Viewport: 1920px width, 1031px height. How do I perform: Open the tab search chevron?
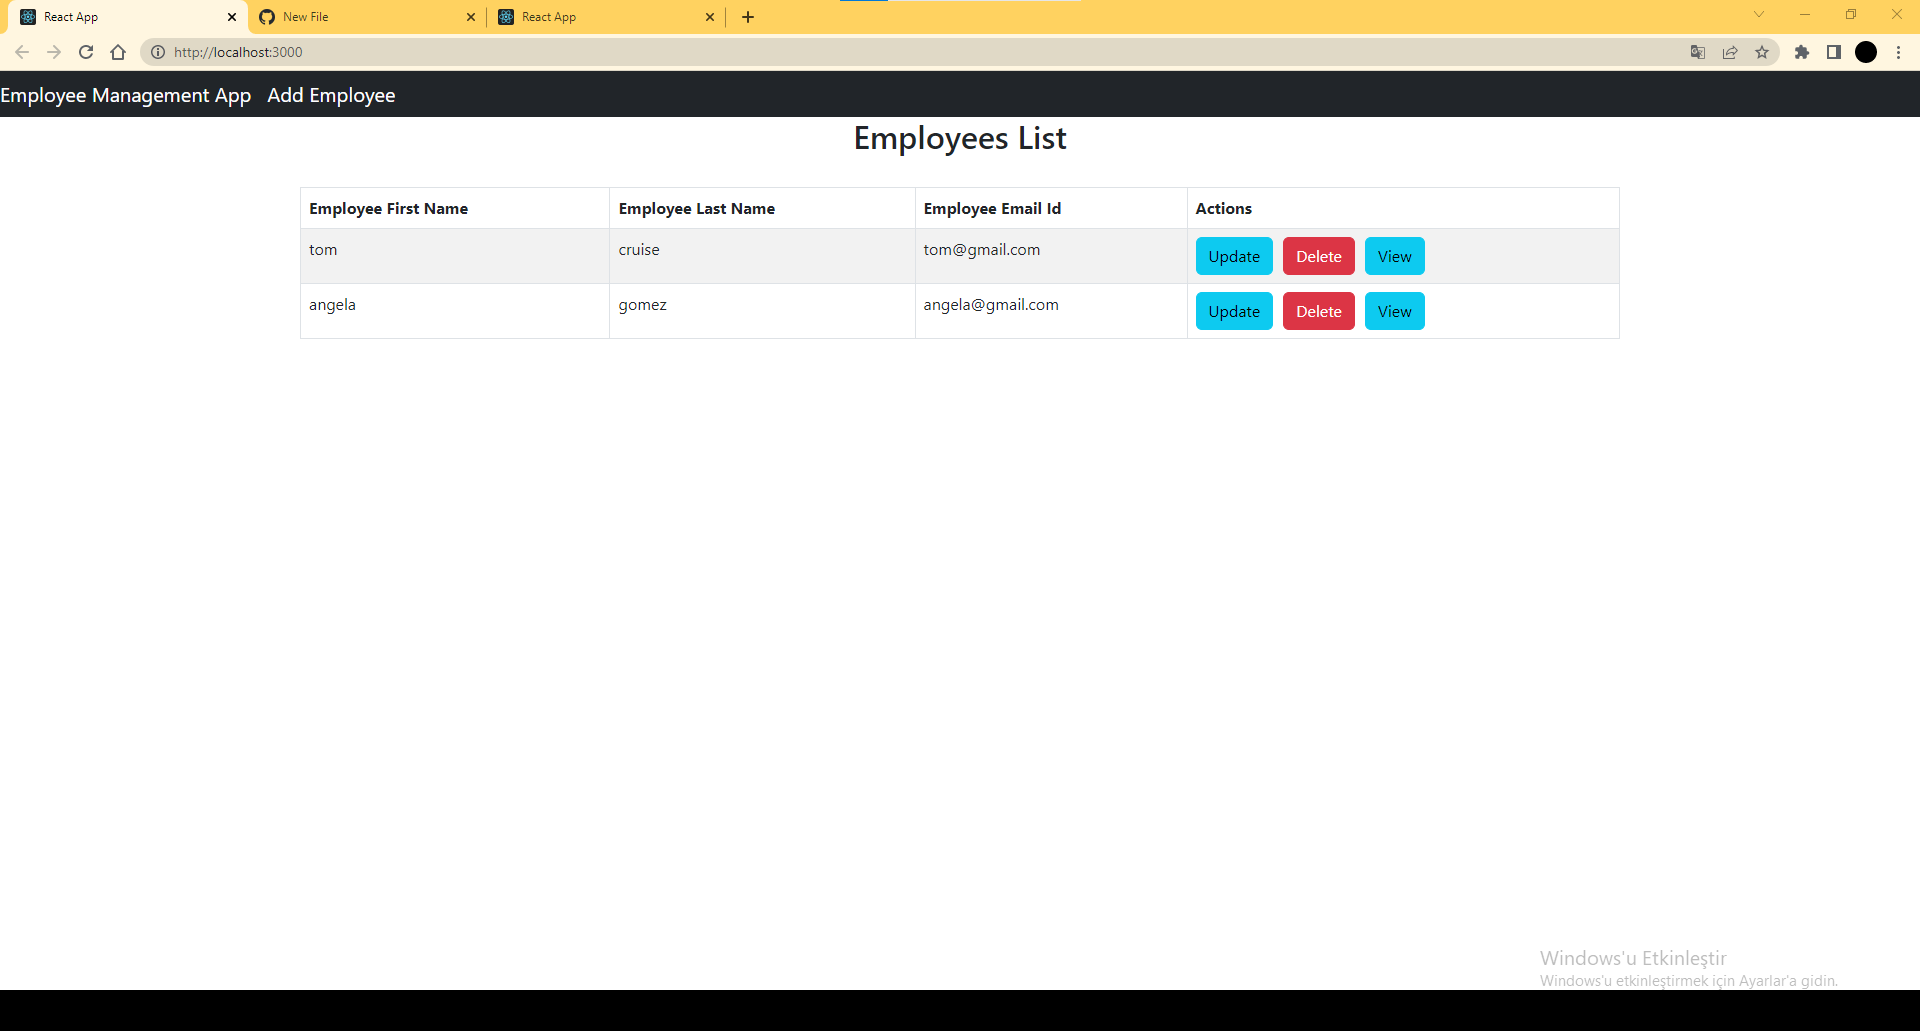1758,15
